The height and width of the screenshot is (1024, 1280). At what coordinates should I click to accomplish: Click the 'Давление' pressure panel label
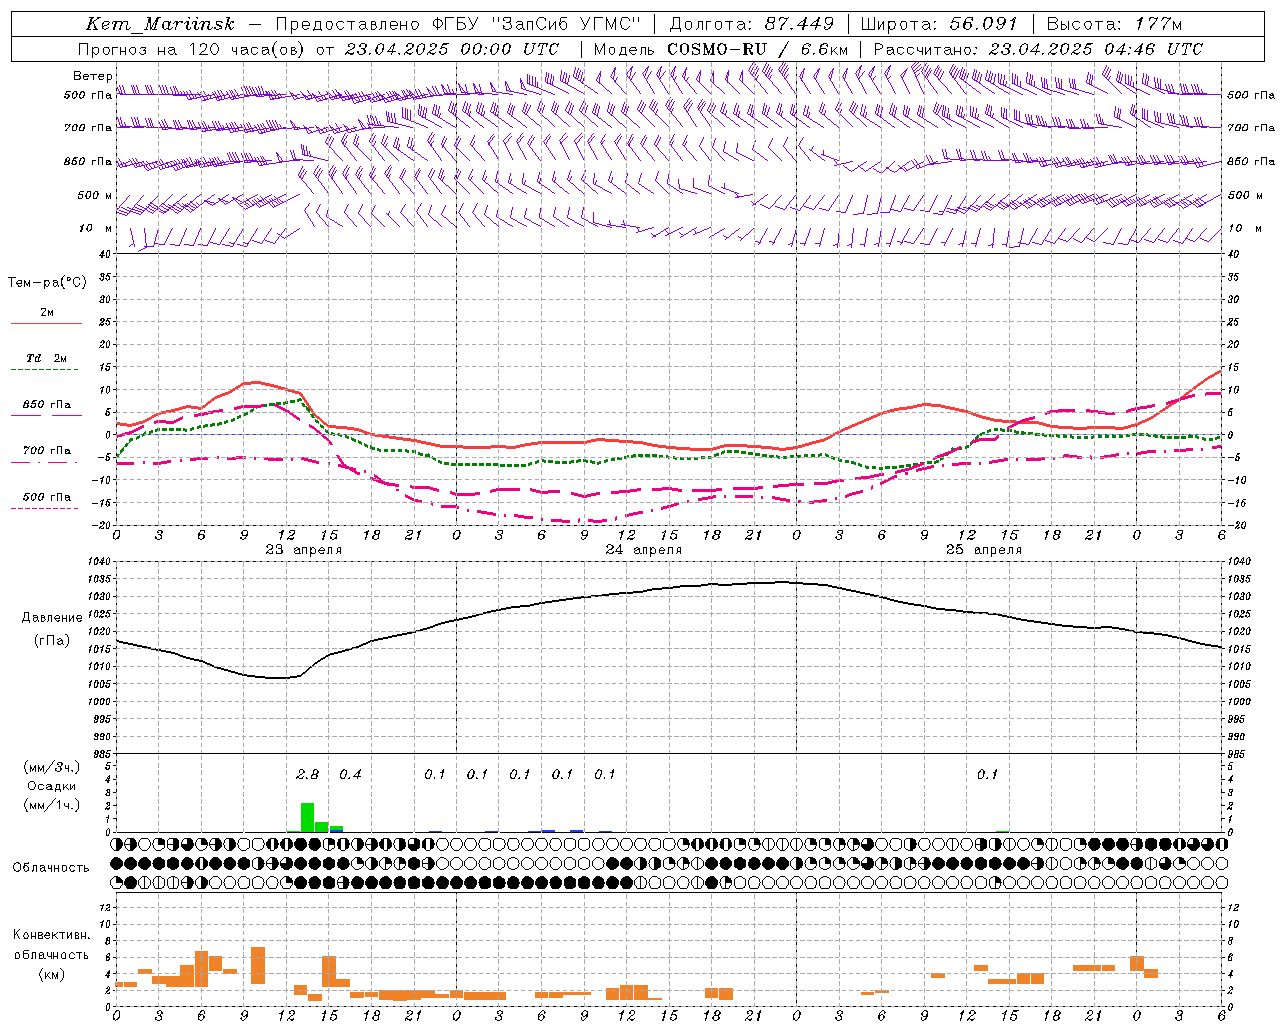[x=52, y=618]
